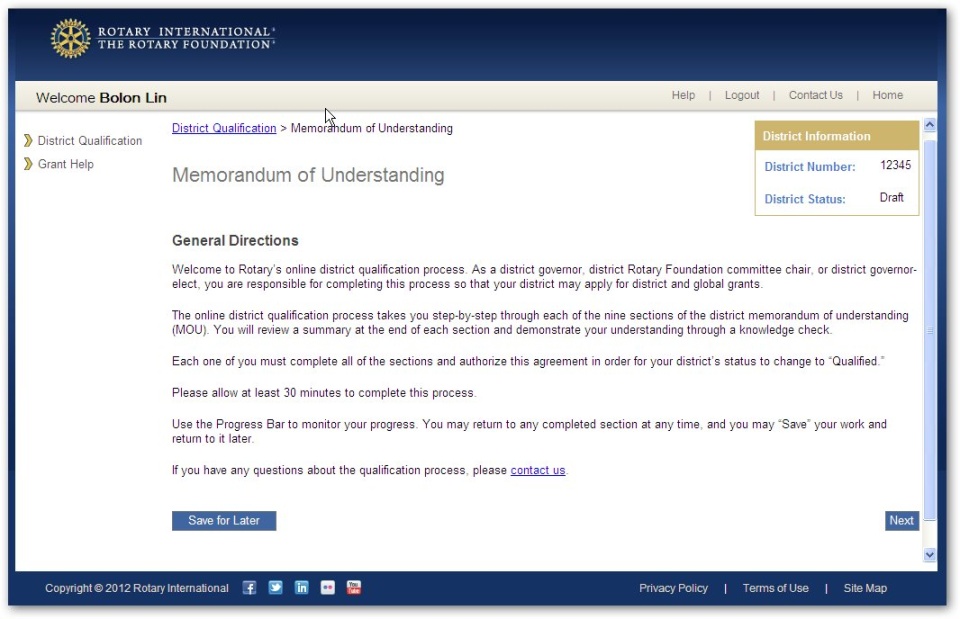
Task: Open the Help menu item
Action: click(683, 95)
